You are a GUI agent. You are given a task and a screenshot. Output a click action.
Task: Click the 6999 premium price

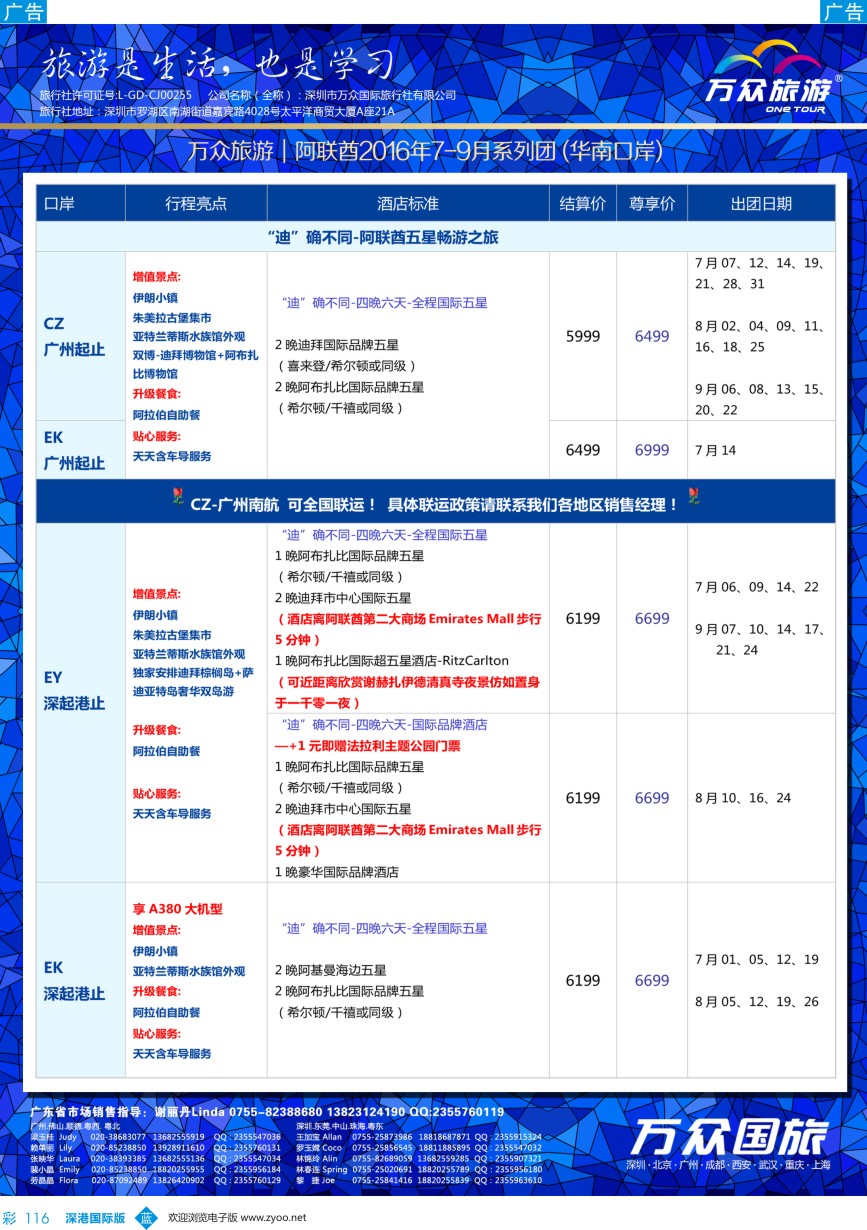(652, 450)
